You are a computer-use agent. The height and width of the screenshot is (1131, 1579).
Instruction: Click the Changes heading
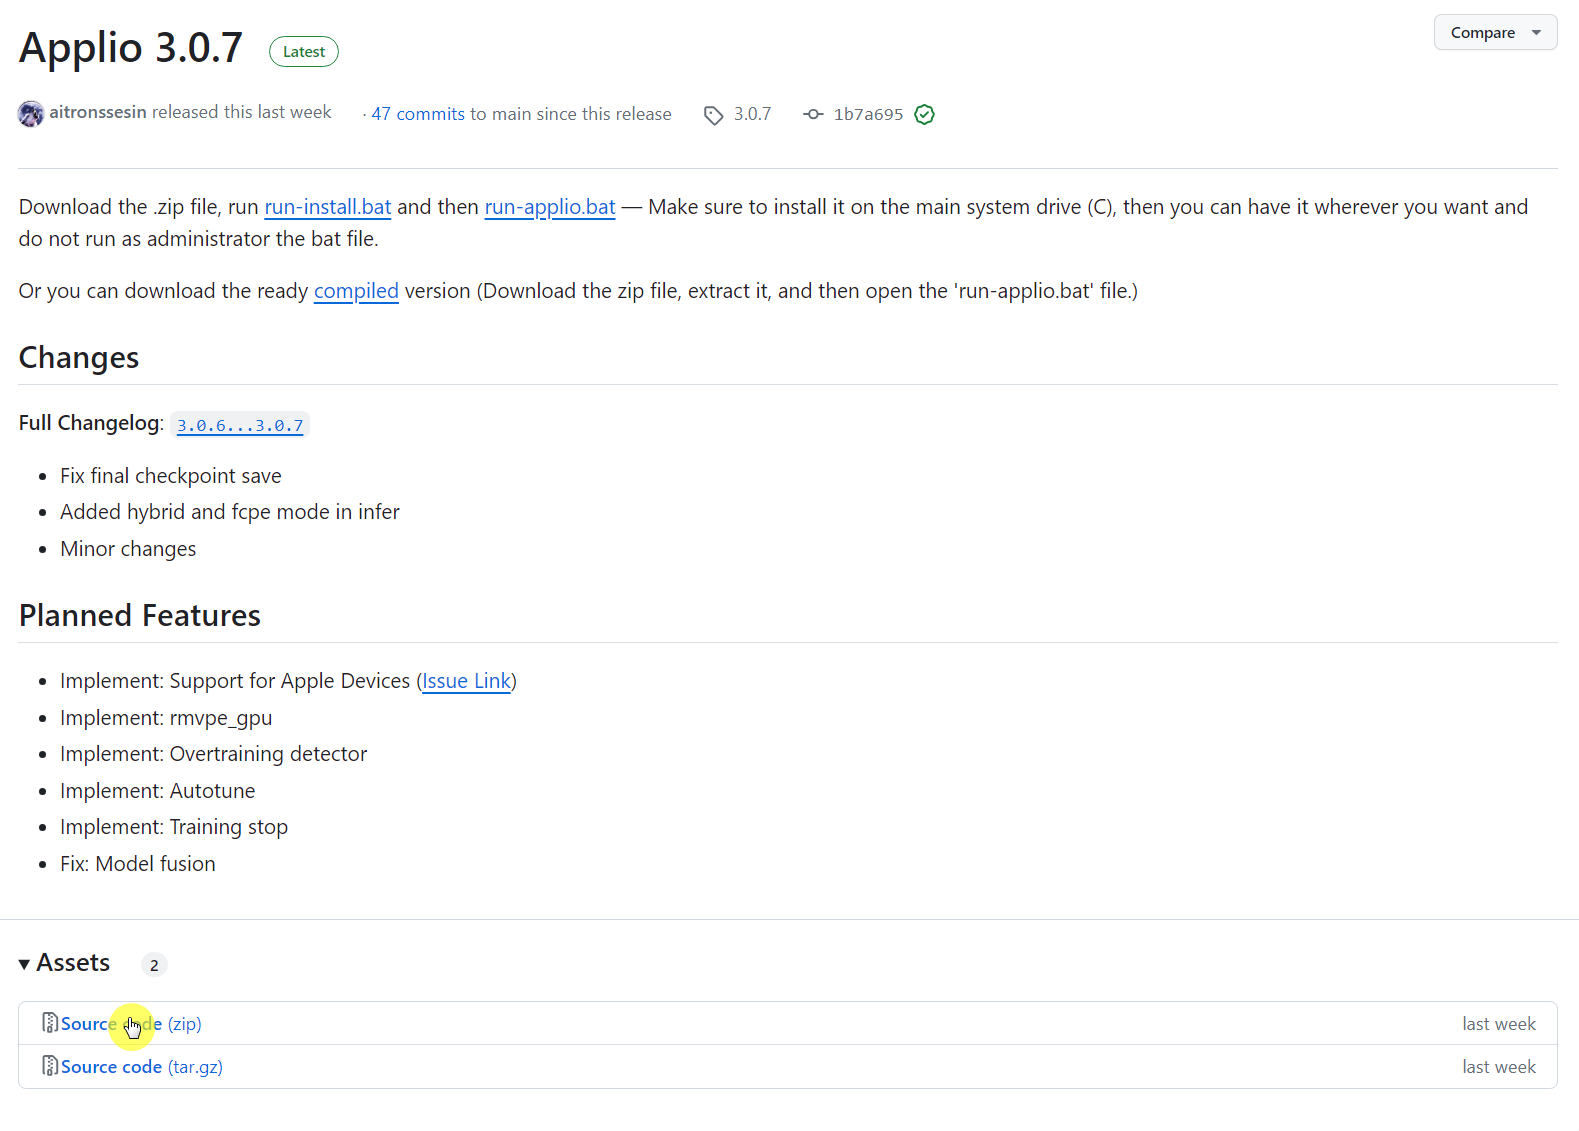tap(79, 358)
